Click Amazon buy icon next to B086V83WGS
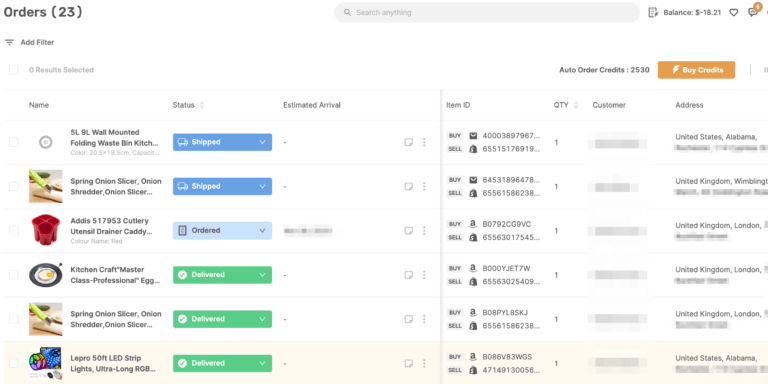 click(473, 357)
